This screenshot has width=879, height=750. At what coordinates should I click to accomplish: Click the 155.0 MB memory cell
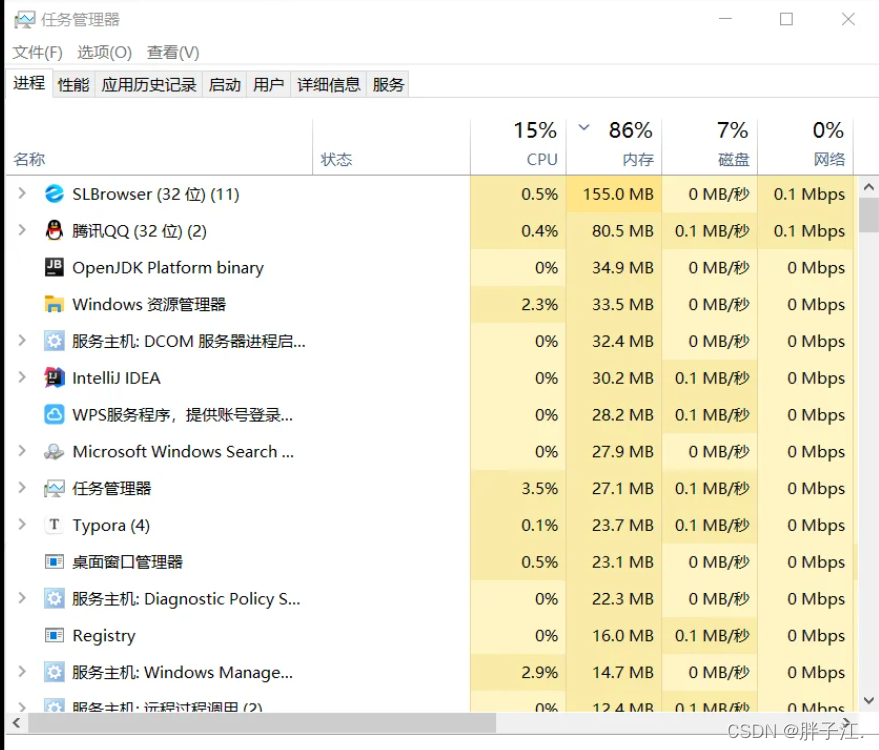[x=614, y=194]
